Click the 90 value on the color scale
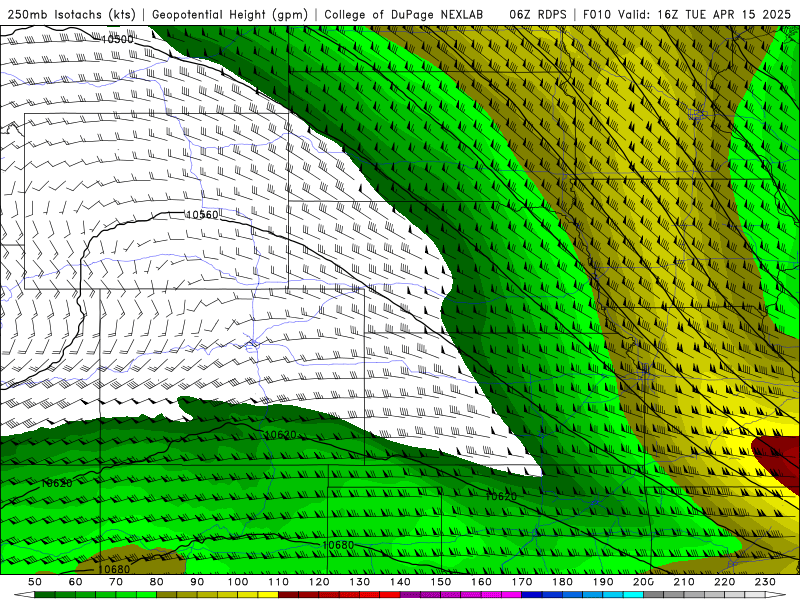The width and height of the screenshot is (800, 600). pyautogui.click(x=197, y=582)
